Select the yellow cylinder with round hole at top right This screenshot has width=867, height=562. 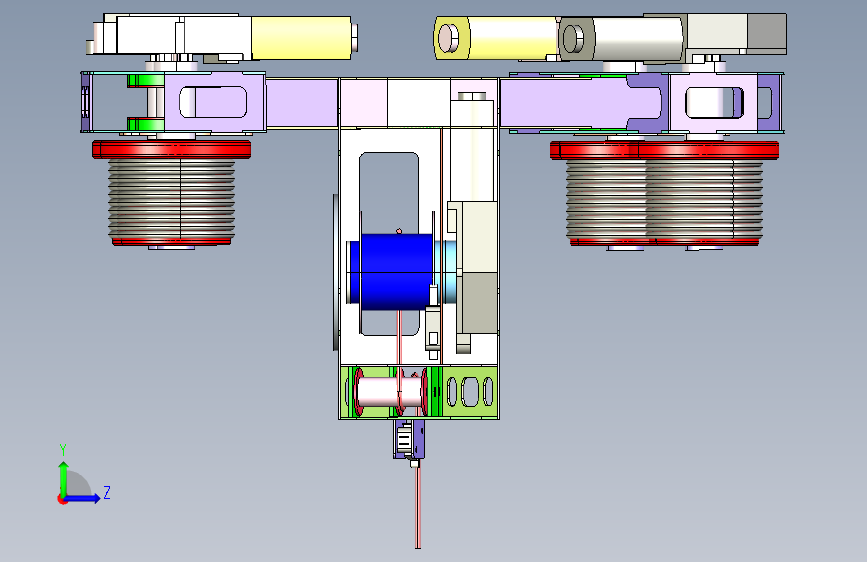click(496, 38)
